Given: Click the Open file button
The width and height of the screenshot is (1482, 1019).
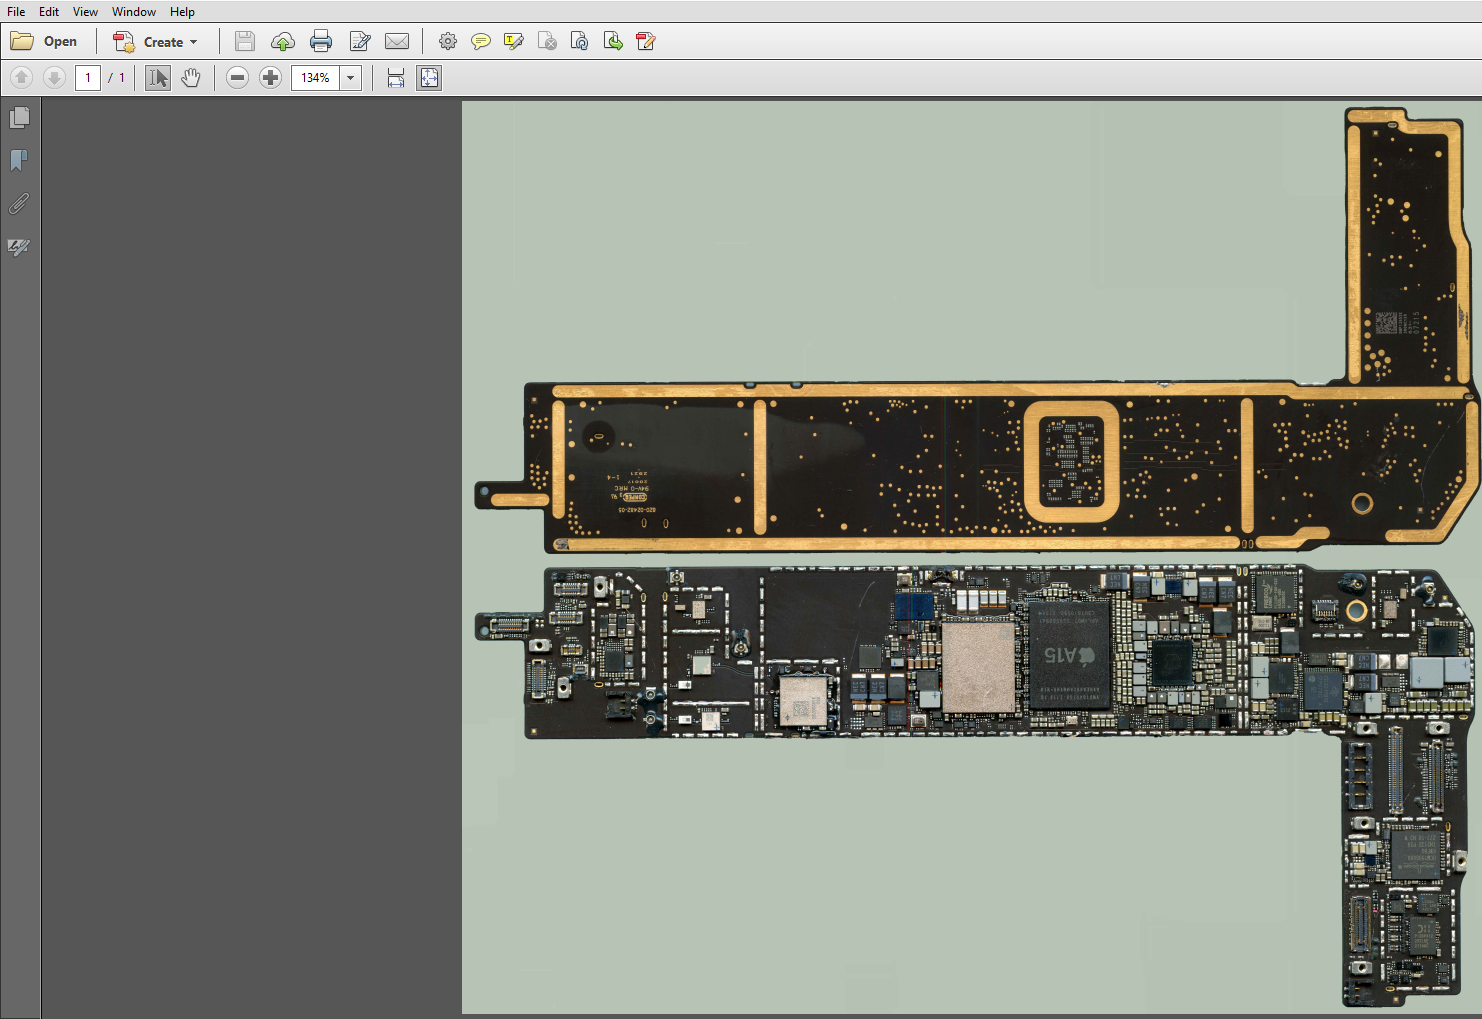Looking at the screenshot, I should coord(44,41).
